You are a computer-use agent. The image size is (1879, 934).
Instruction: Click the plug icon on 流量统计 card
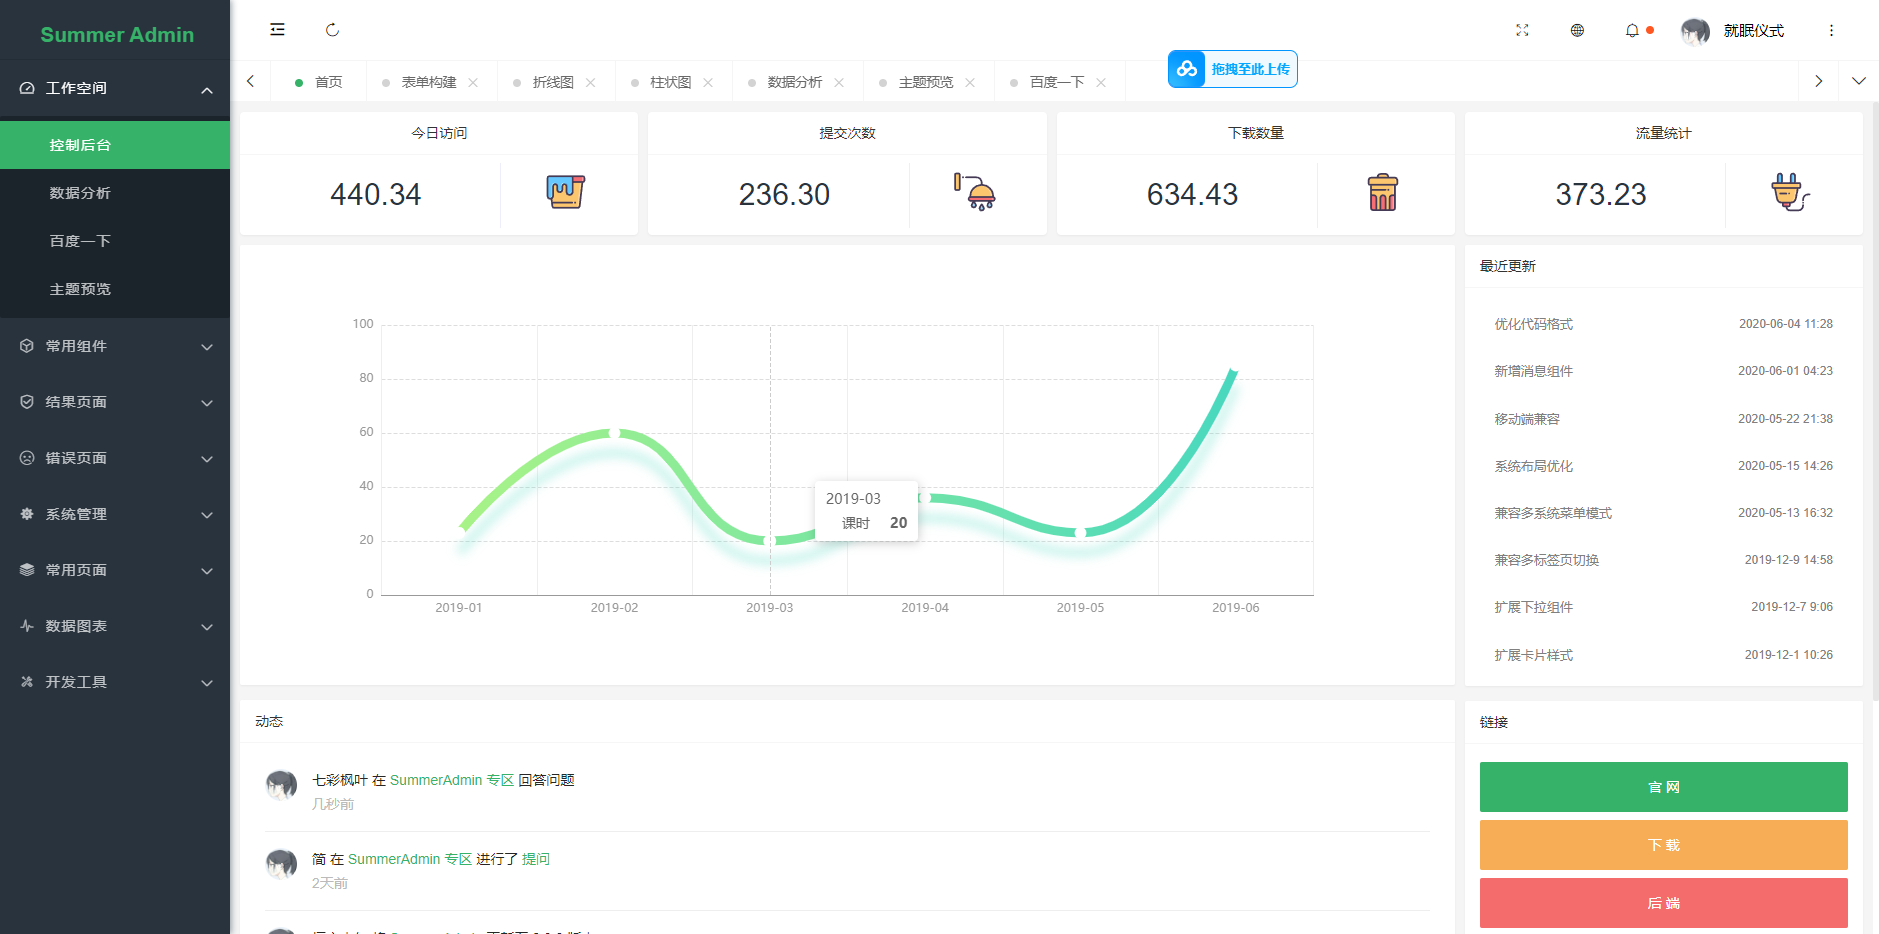[1789, 193]
